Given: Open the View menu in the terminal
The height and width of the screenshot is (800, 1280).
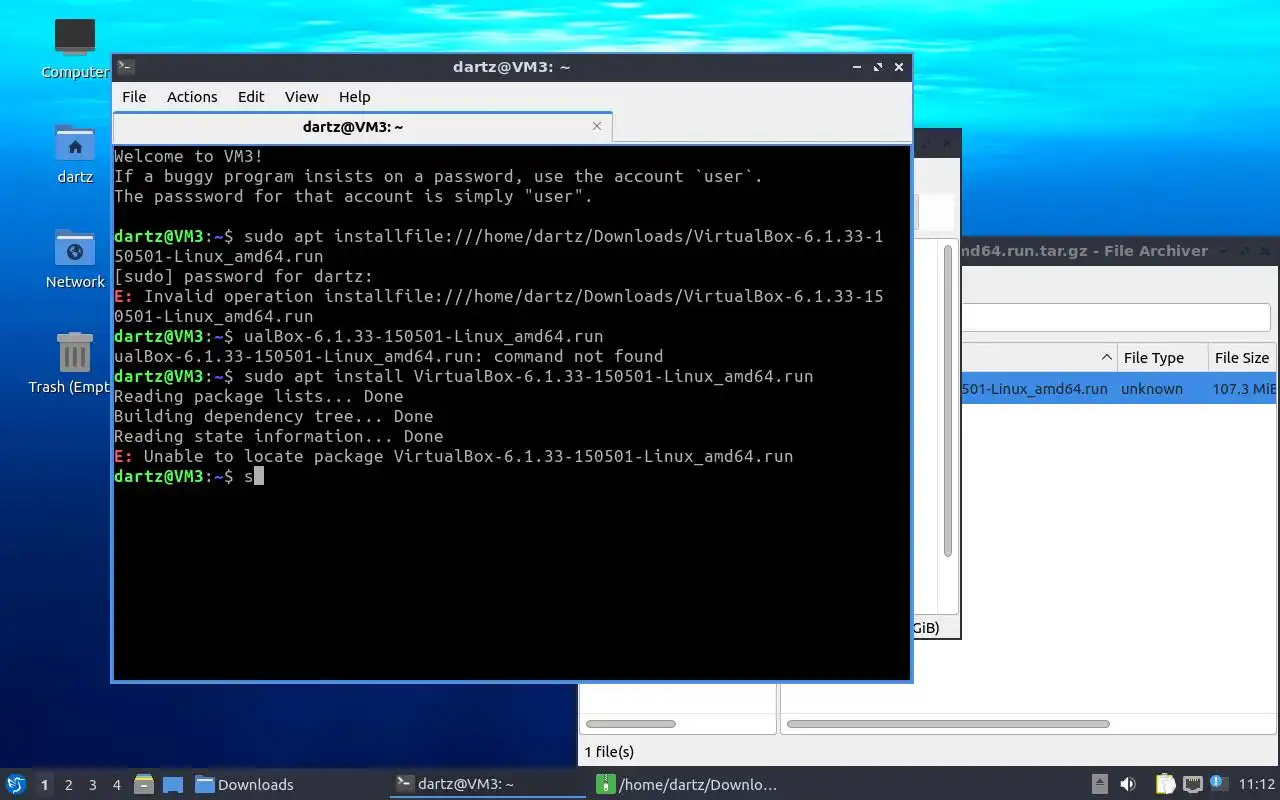Looking at the screenshot, I should click(x=301, y=97).
